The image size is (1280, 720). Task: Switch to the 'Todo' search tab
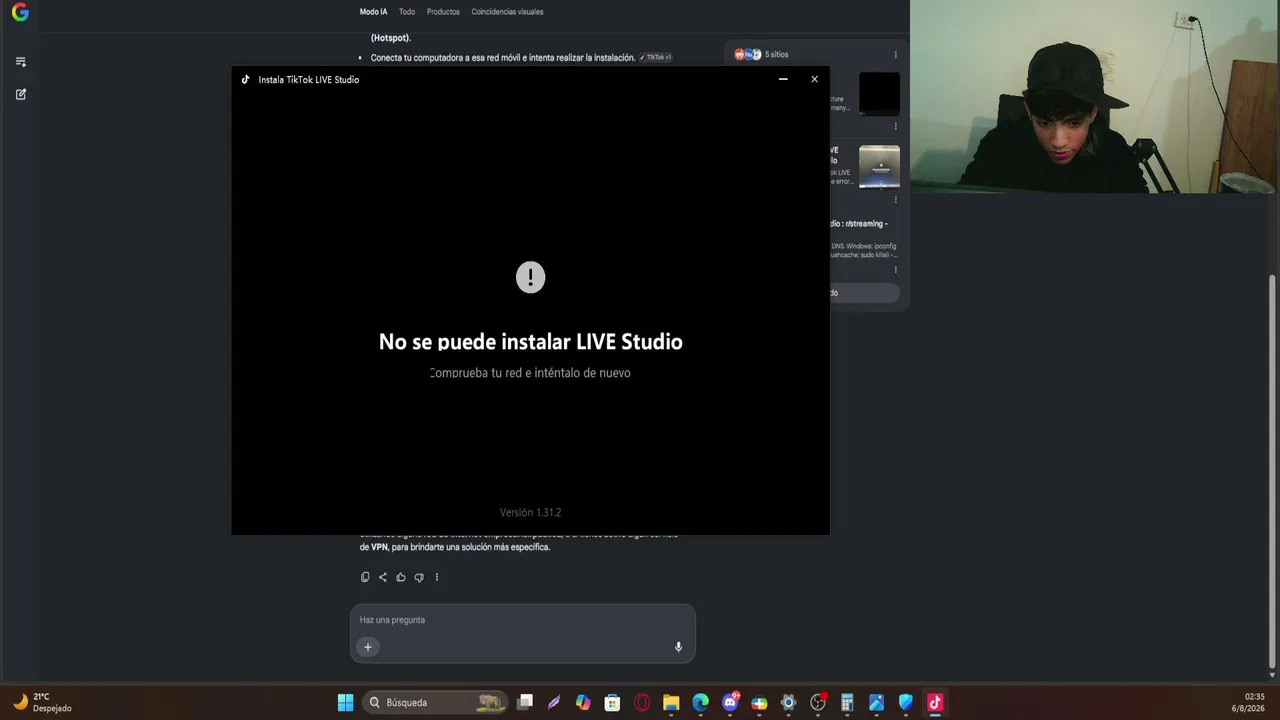point(407,12)
